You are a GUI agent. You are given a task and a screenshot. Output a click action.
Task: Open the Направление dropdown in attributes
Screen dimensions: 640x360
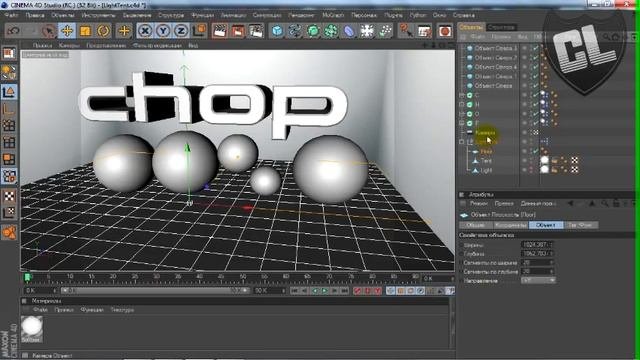[538, 280]
